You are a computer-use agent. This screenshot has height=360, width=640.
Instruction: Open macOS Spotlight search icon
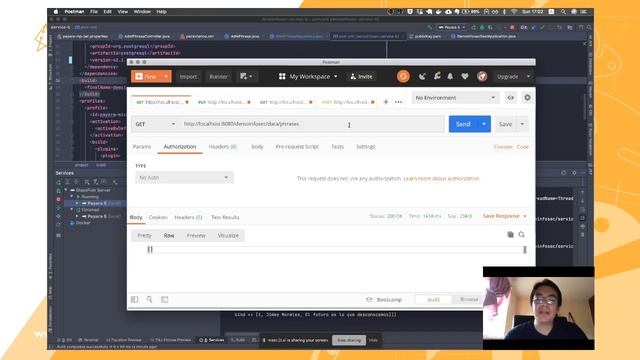click(x=563, y=12)
